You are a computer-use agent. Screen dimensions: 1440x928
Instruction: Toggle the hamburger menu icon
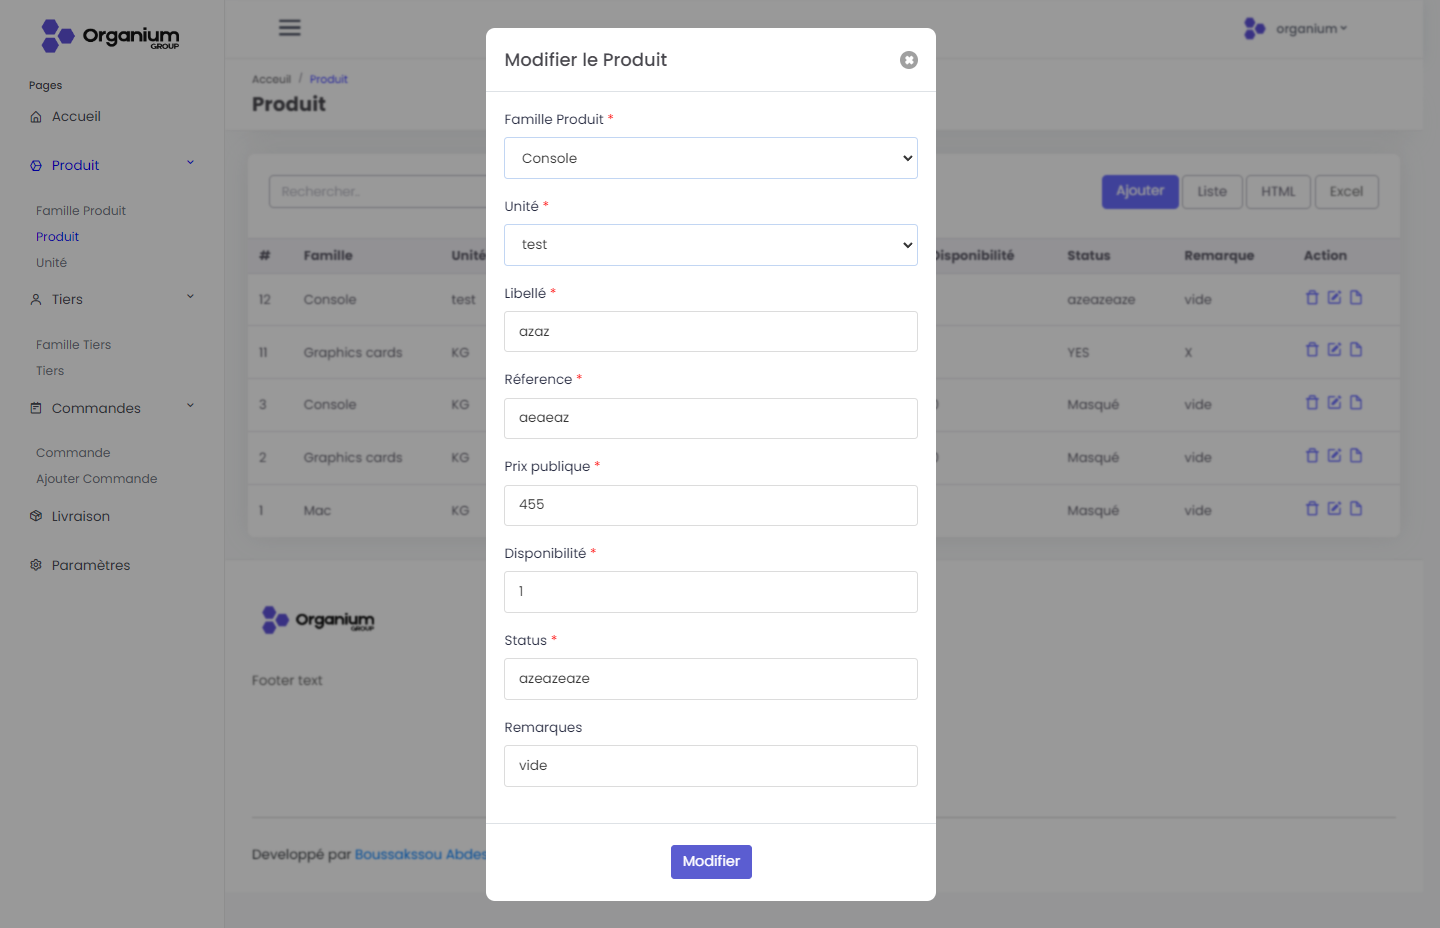(290, 28)
